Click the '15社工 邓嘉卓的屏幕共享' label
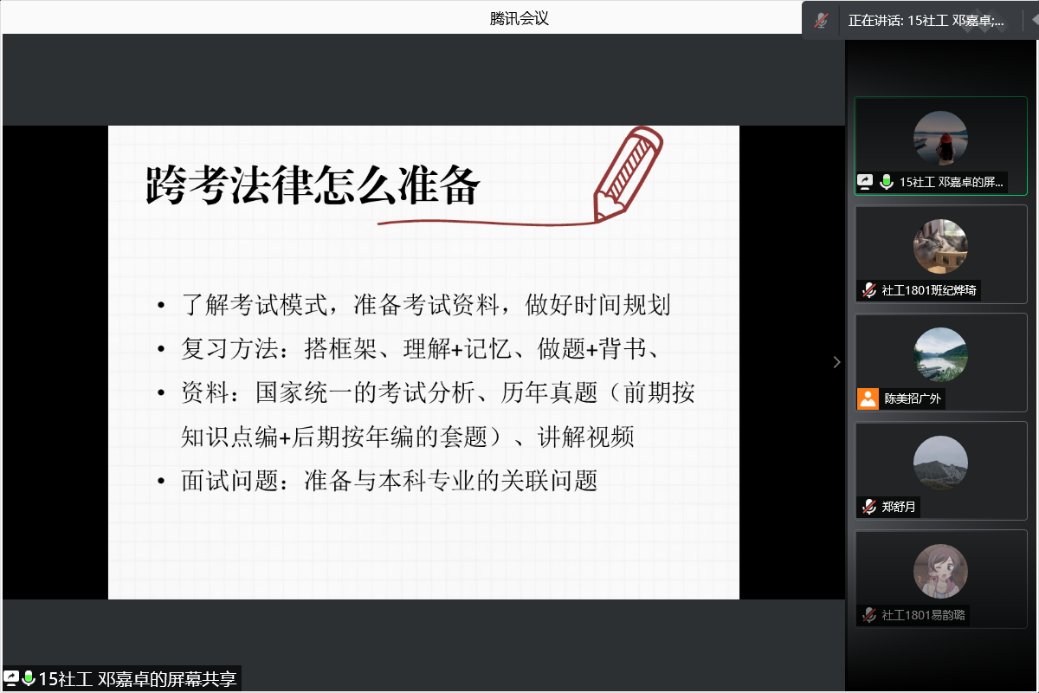 coord(137,679)
